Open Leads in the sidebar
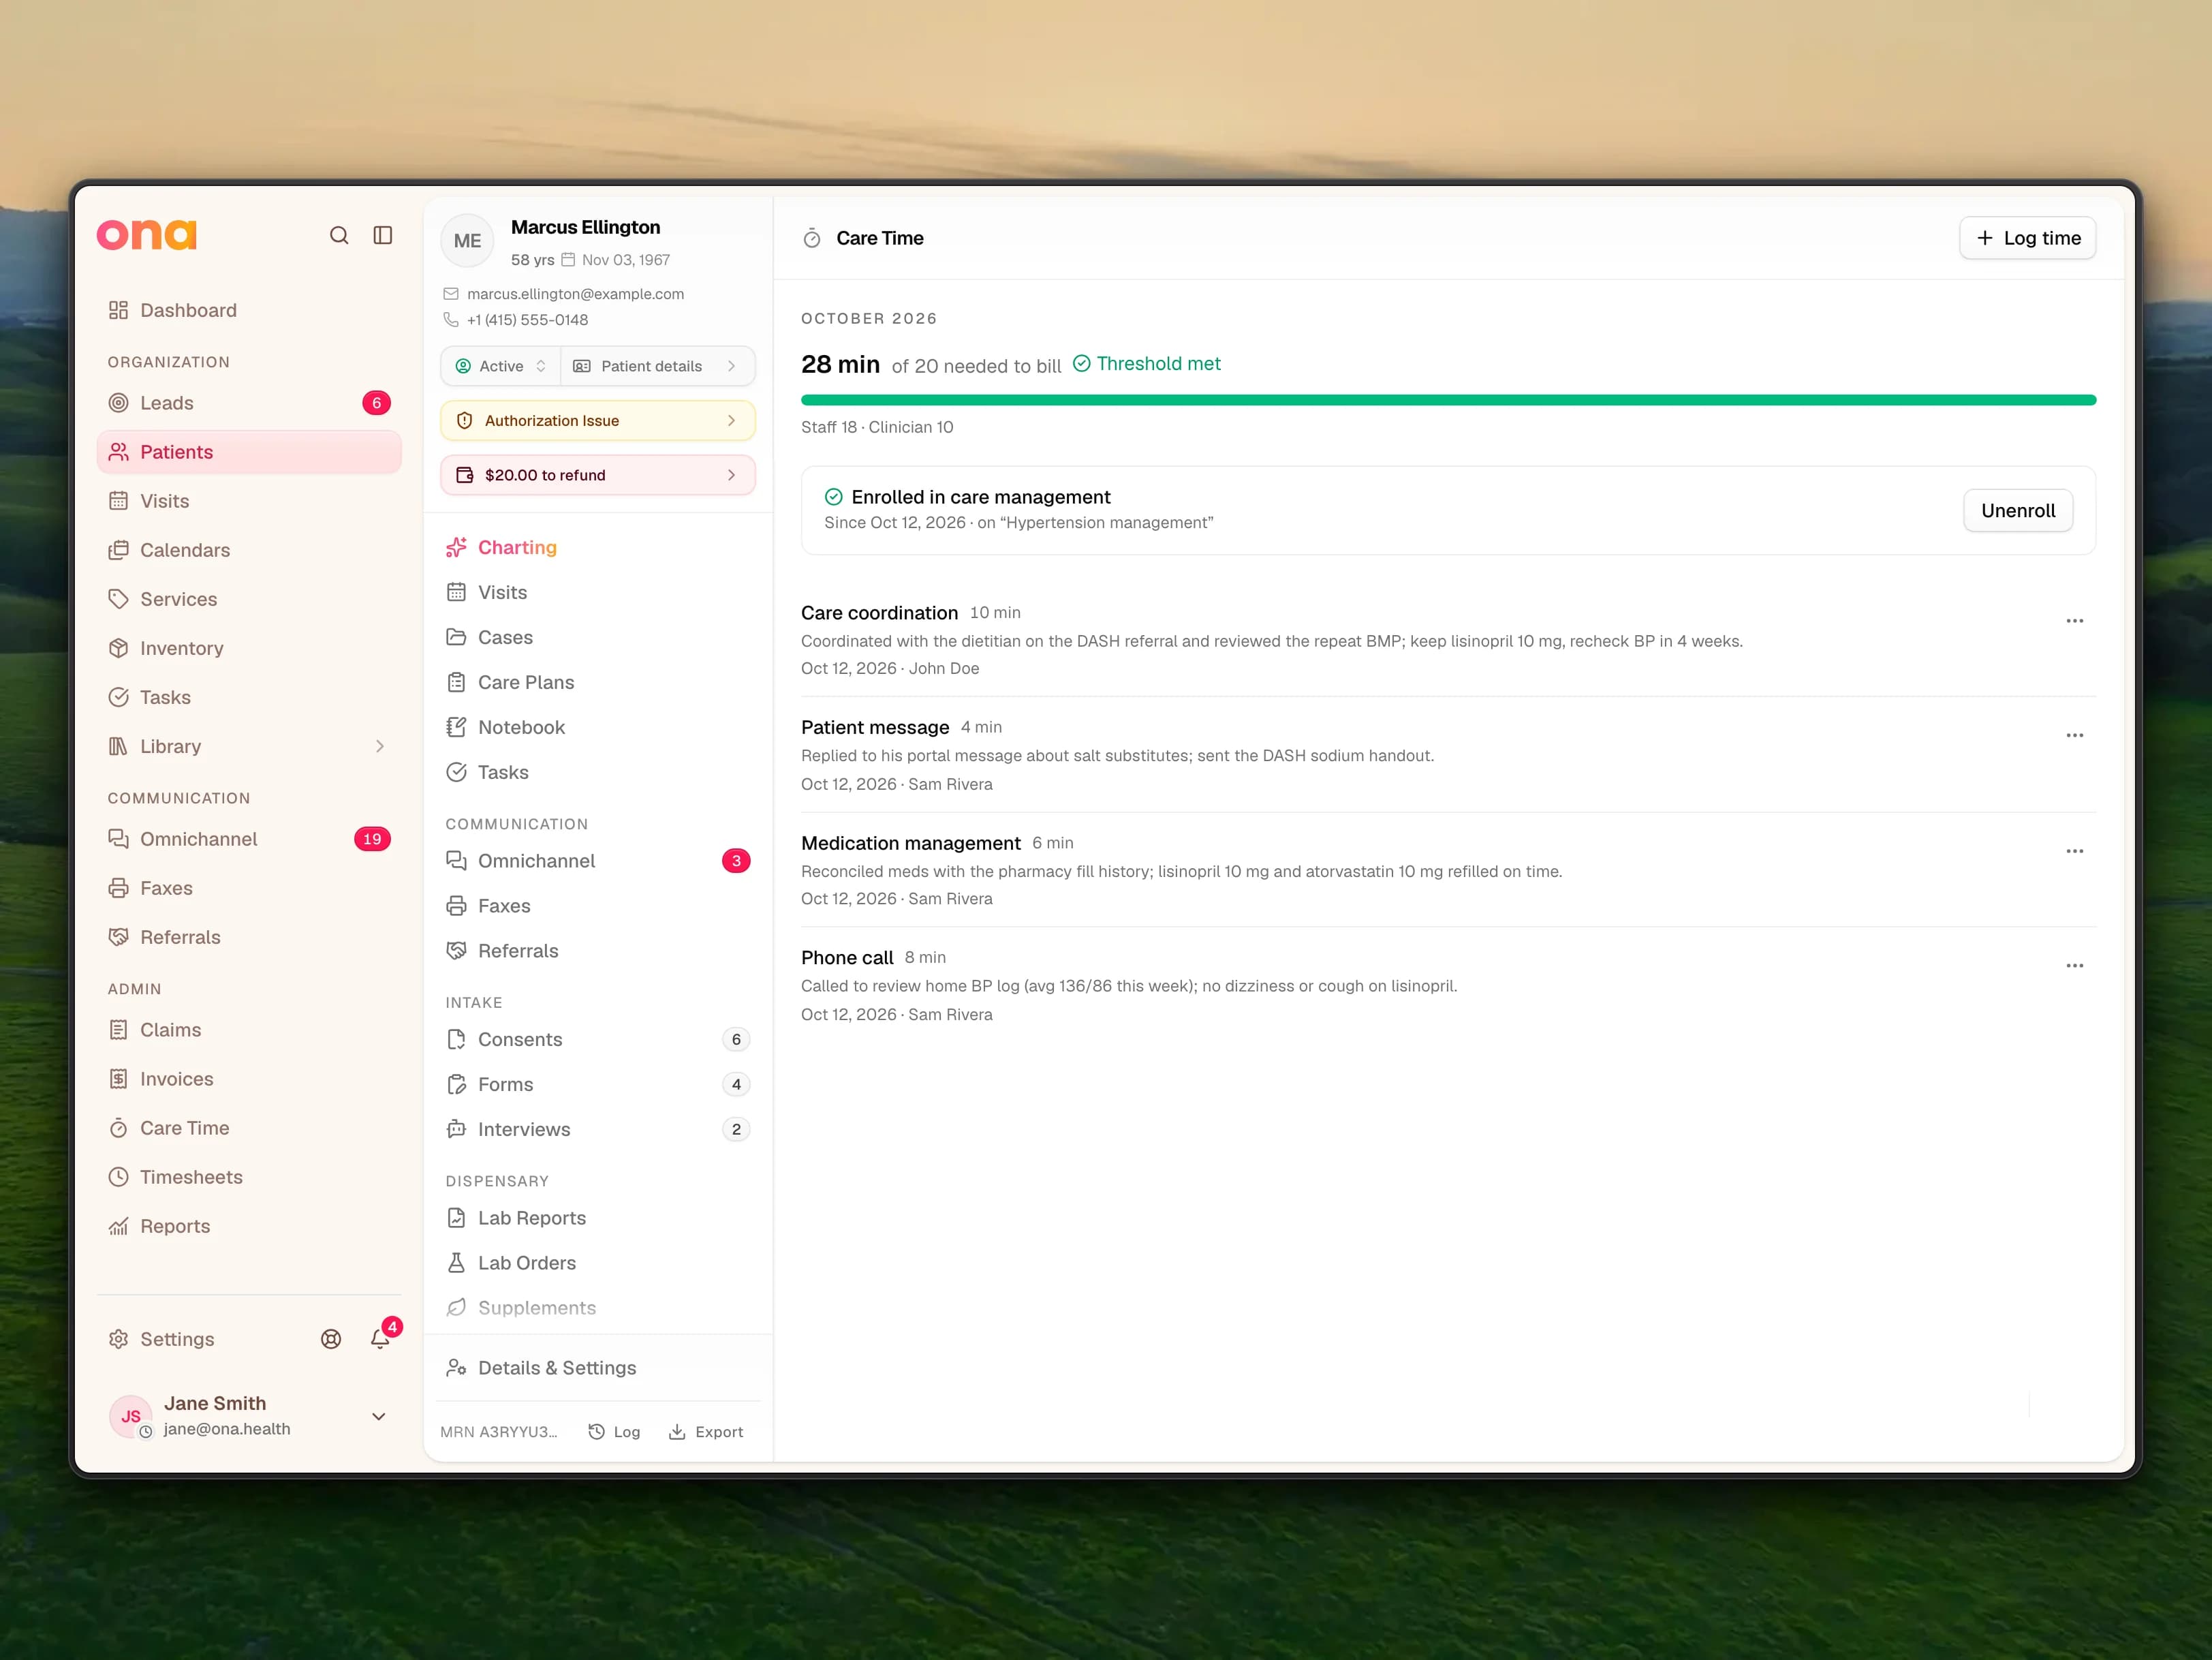 [x=249, y=403]
